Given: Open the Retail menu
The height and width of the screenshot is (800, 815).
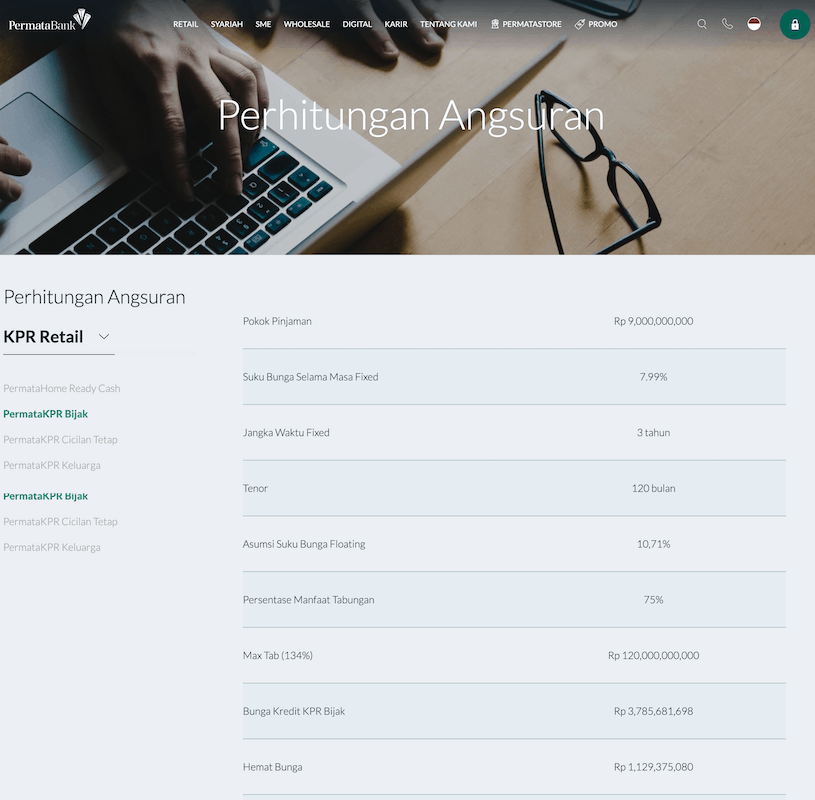Looking at the screenshot, I should (x=186, y=24).
